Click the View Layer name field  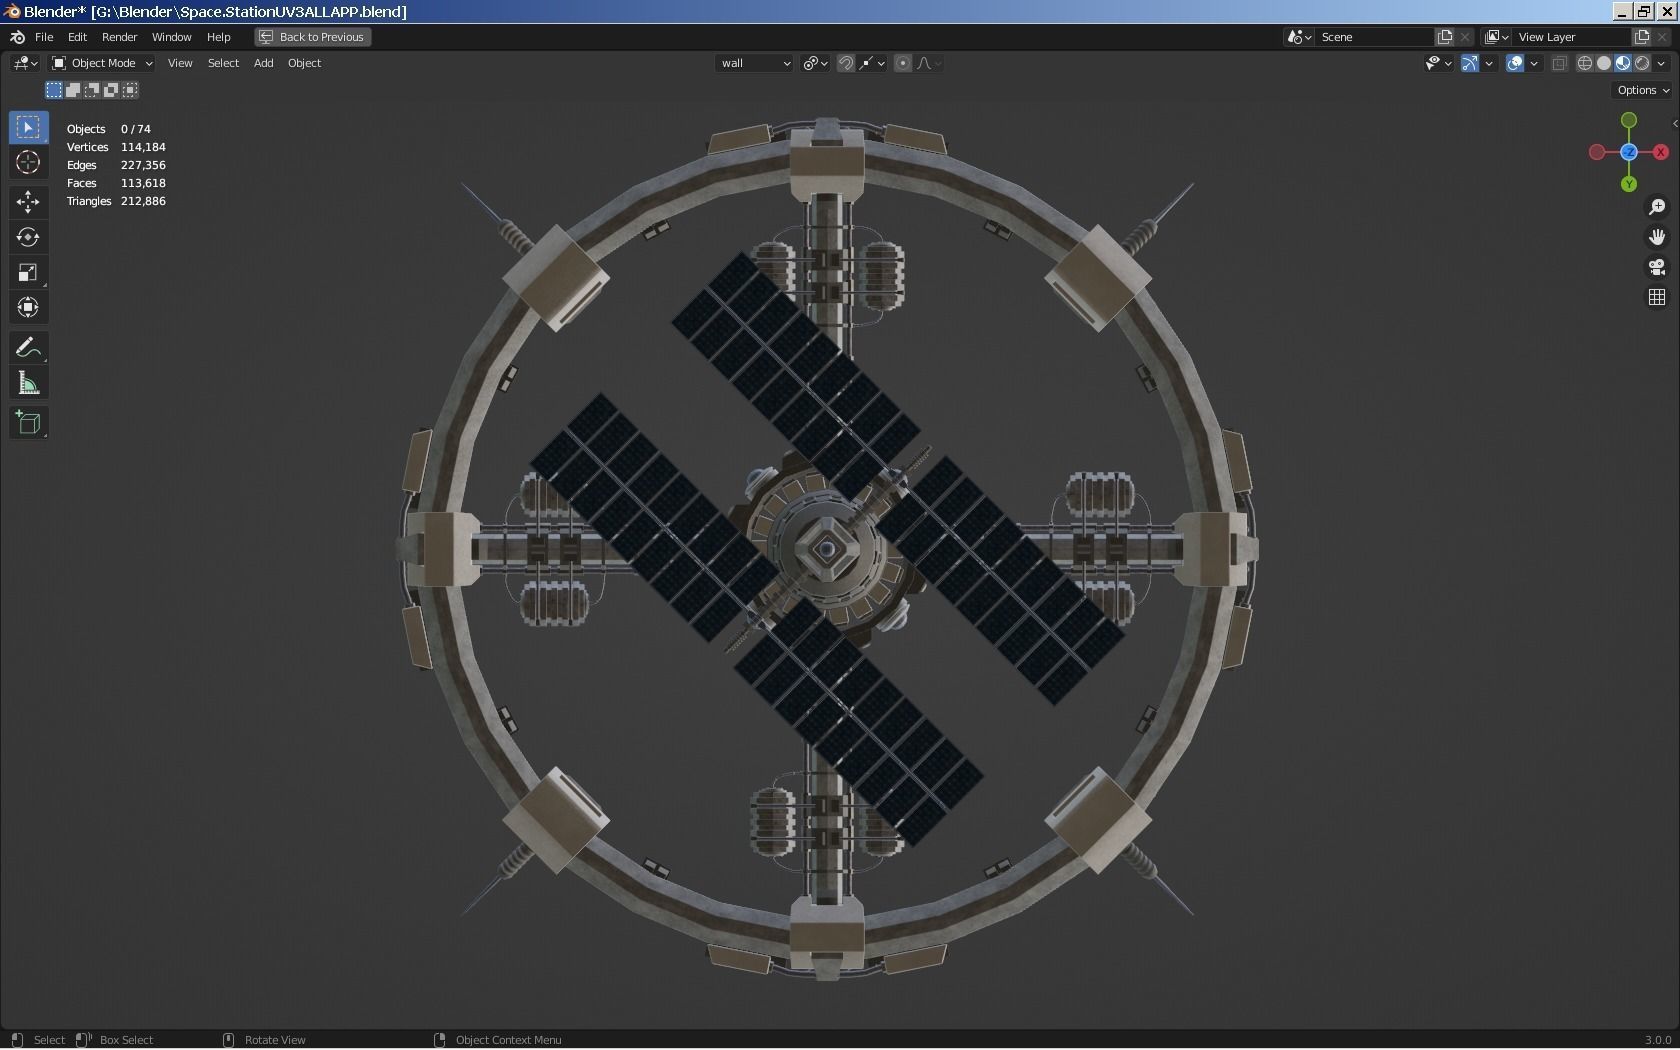pos(1571,37)
